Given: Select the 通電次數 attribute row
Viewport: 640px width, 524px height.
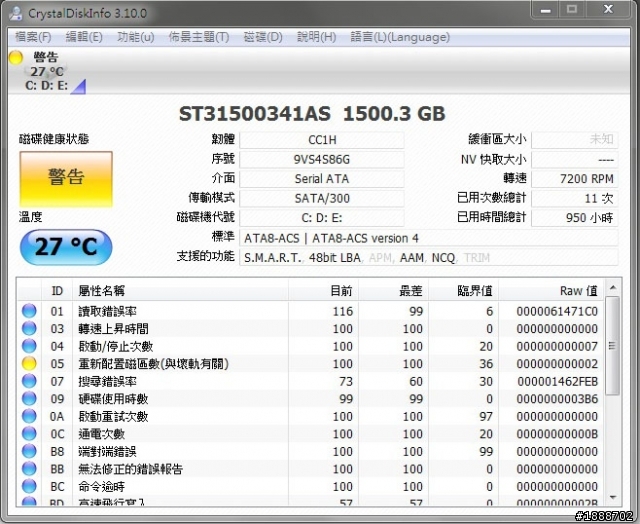Looking at the screenshot, I should [x=311, y=434].
